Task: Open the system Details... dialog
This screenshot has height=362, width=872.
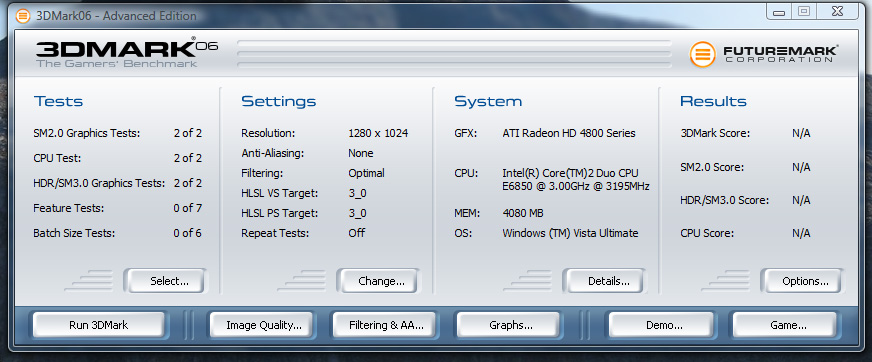Action: (x=604, y=281)
